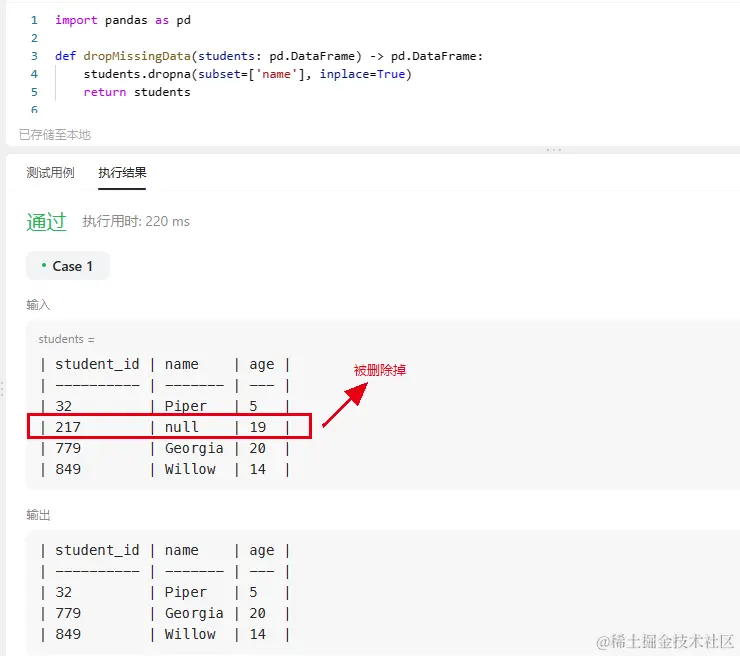Select the 执行结果 tab
The width and height of the screenshot is (740, 656).
pos(122,173)
